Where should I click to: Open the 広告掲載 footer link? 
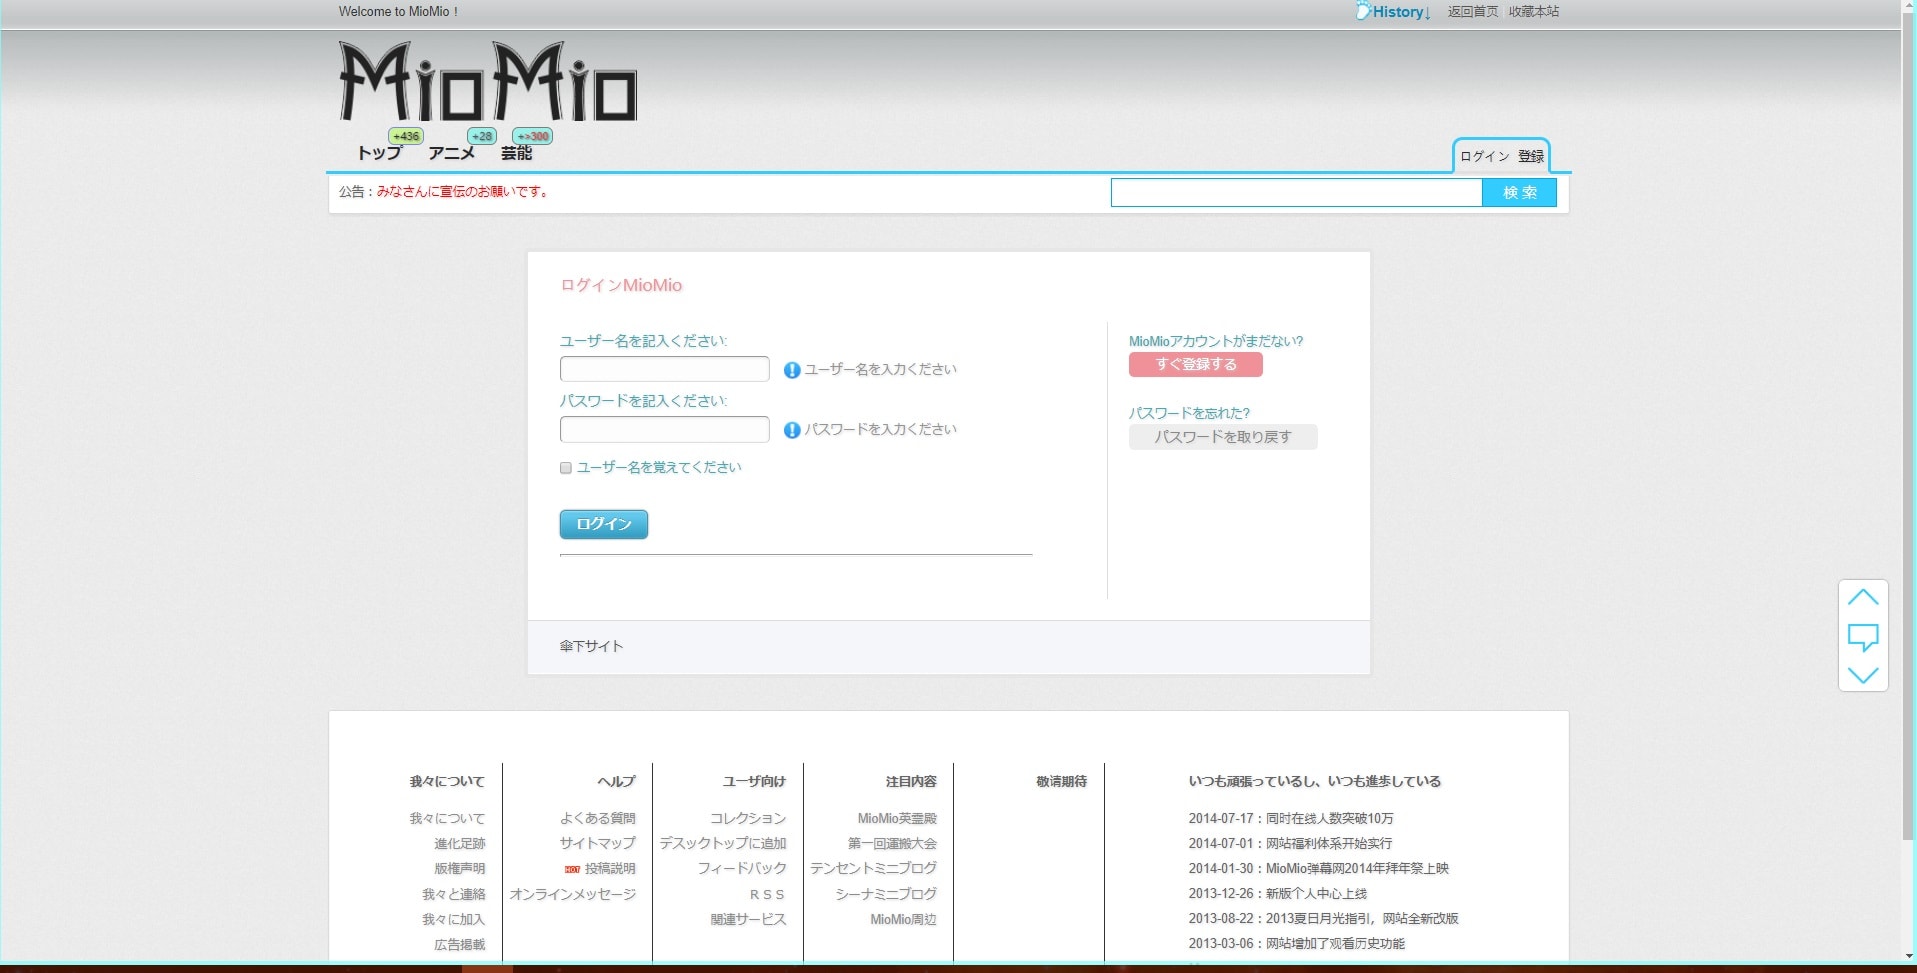click(x=460, y=944)
